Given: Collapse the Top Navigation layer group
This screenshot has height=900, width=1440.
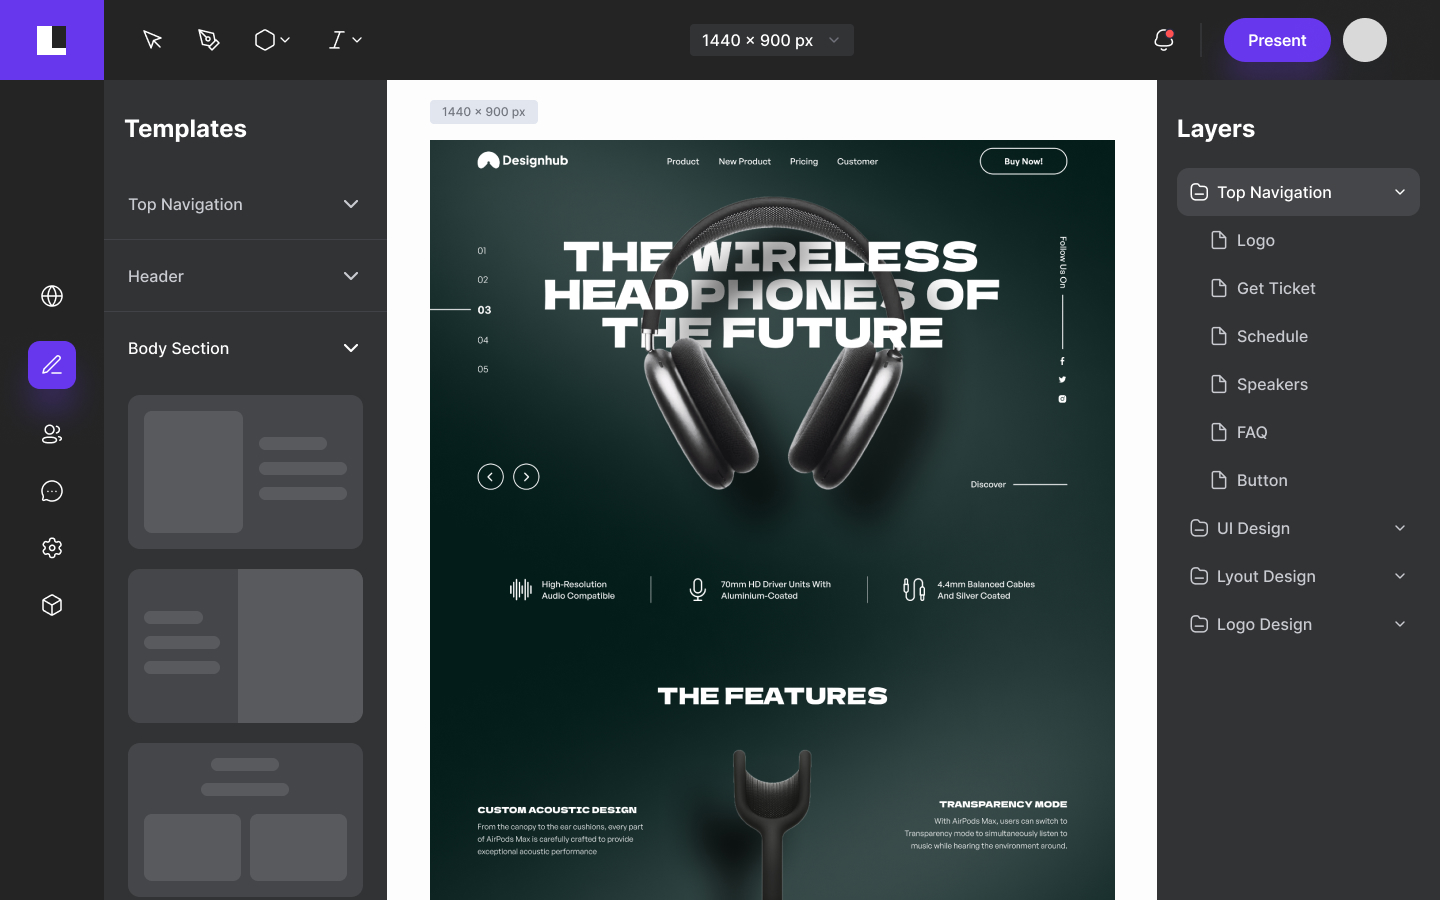Looking at the screenshot, I should tap(1399, 192).
